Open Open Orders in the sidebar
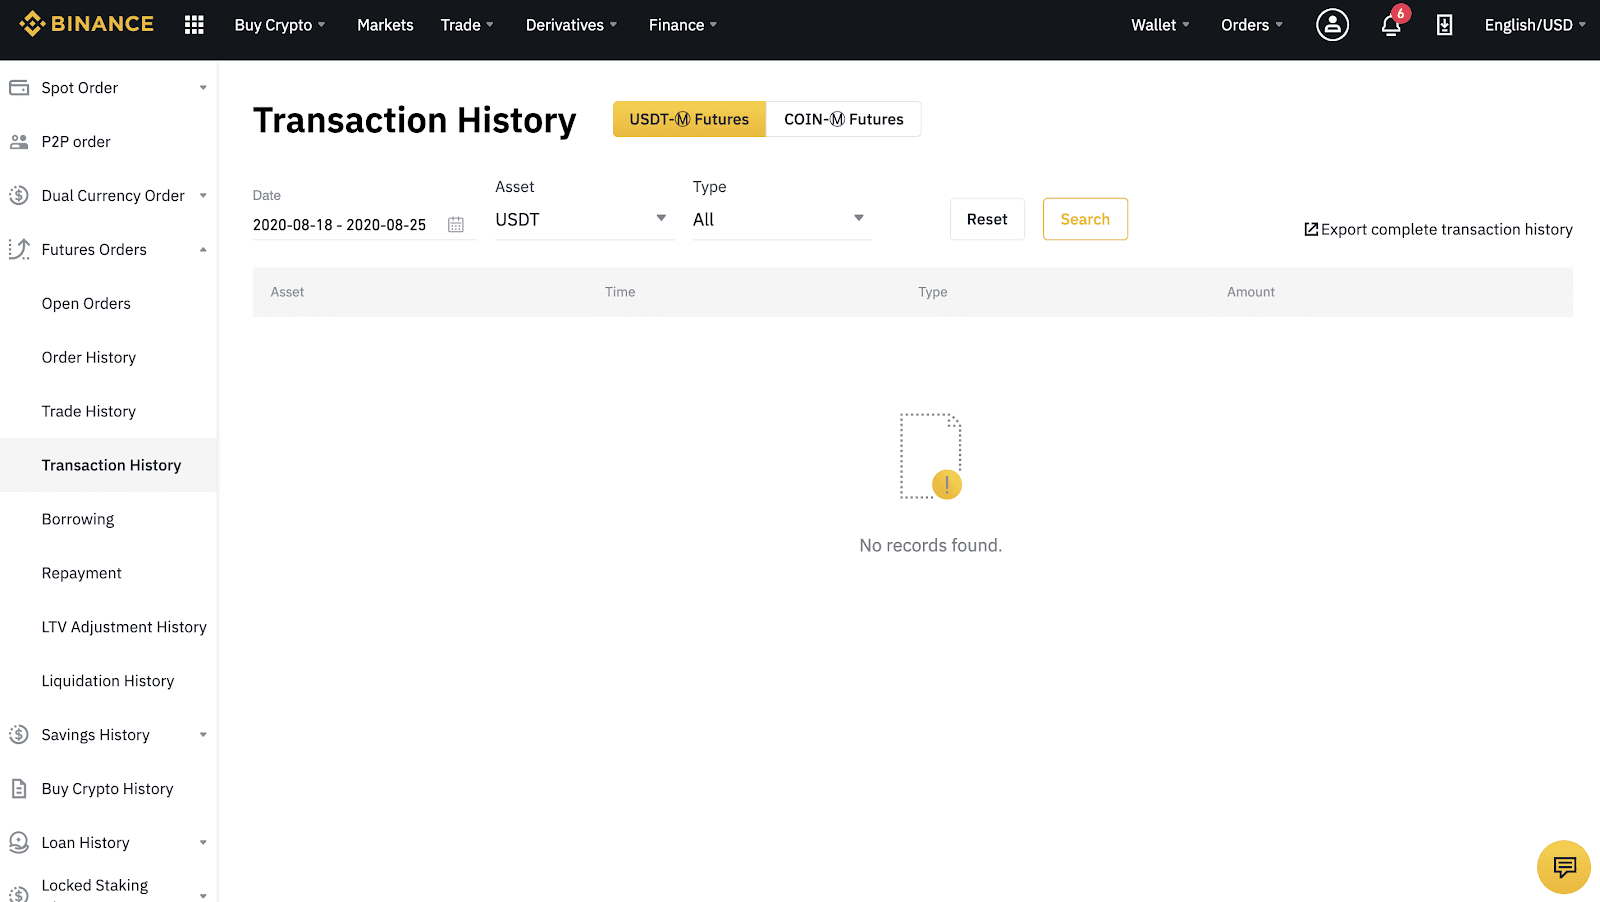Image resolution: width=1600 pixels, height=902 pixels. pos(86,304)
